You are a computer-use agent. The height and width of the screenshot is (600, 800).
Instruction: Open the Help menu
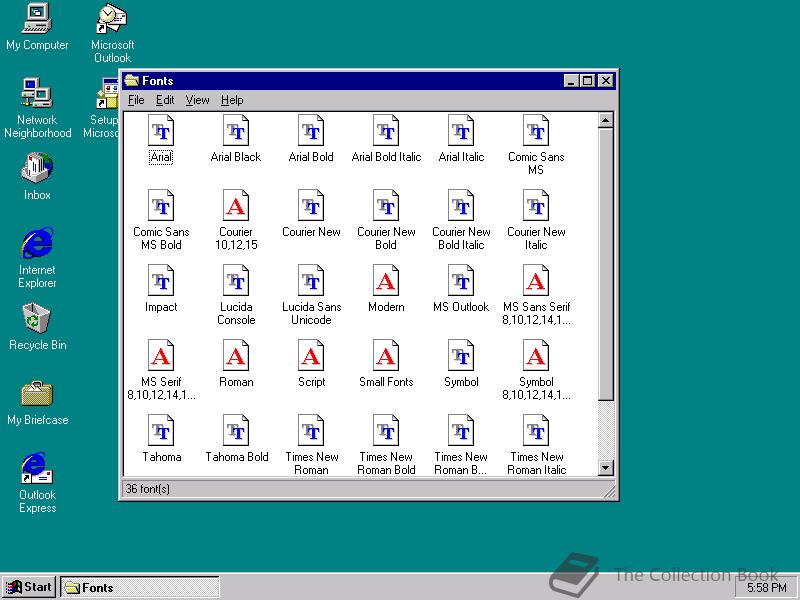pos(232,100)
